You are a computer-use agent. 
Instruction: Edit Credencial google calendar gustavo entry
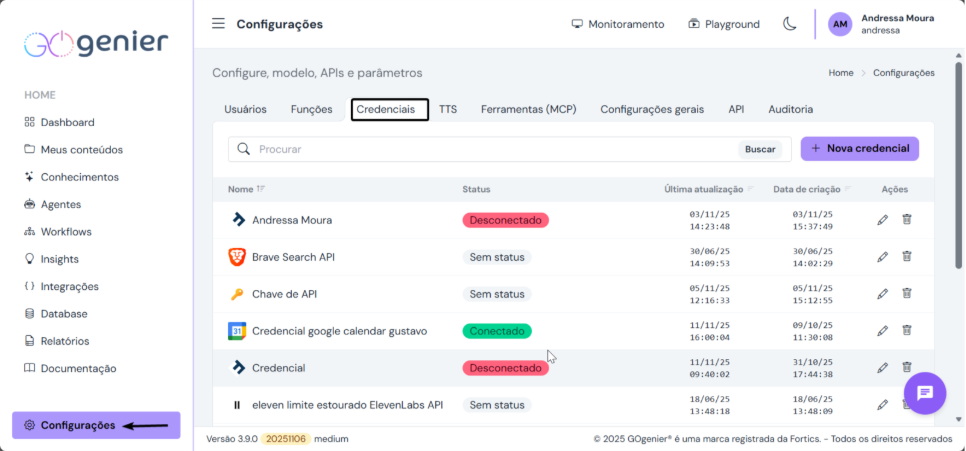[x=883, y=330]
